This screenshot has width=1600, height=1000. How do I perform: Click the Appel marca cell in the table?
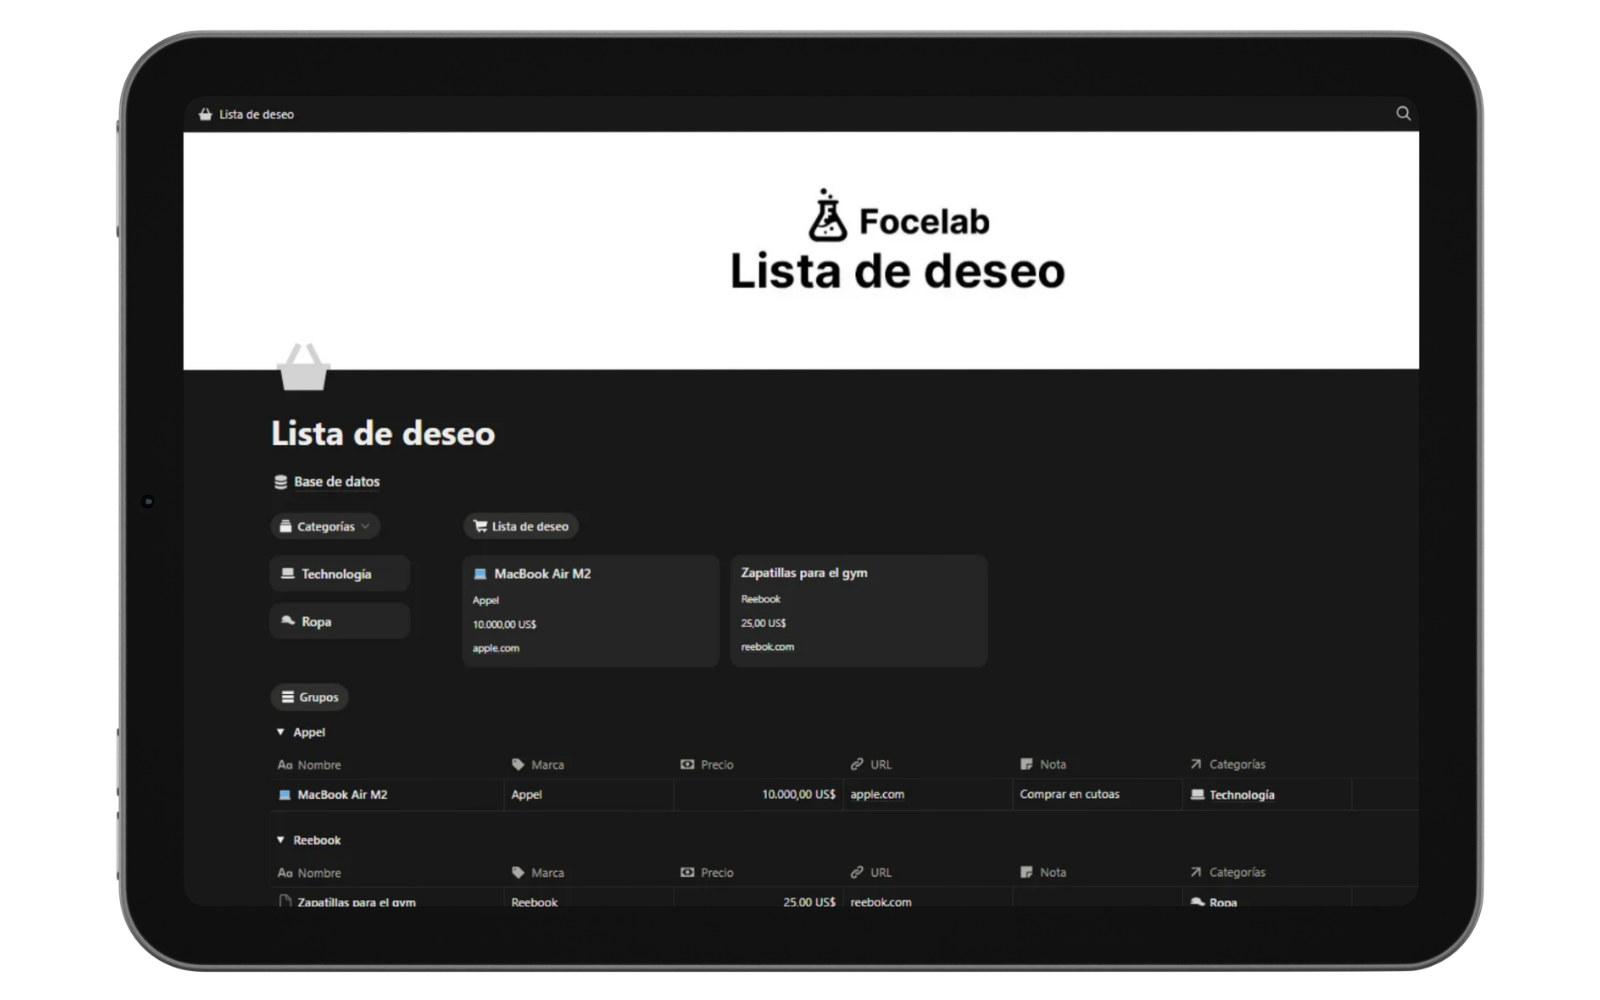(x=588, y=795)
